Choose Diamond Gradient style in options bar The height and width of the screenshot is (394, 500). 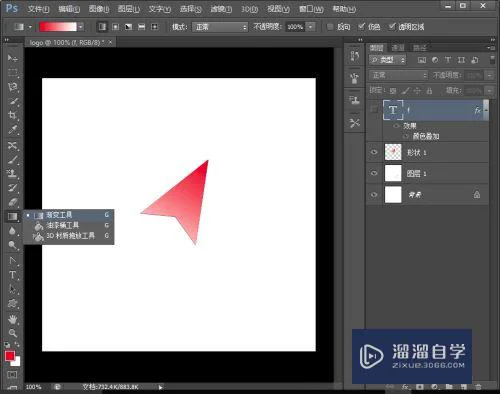pos(154,27)
